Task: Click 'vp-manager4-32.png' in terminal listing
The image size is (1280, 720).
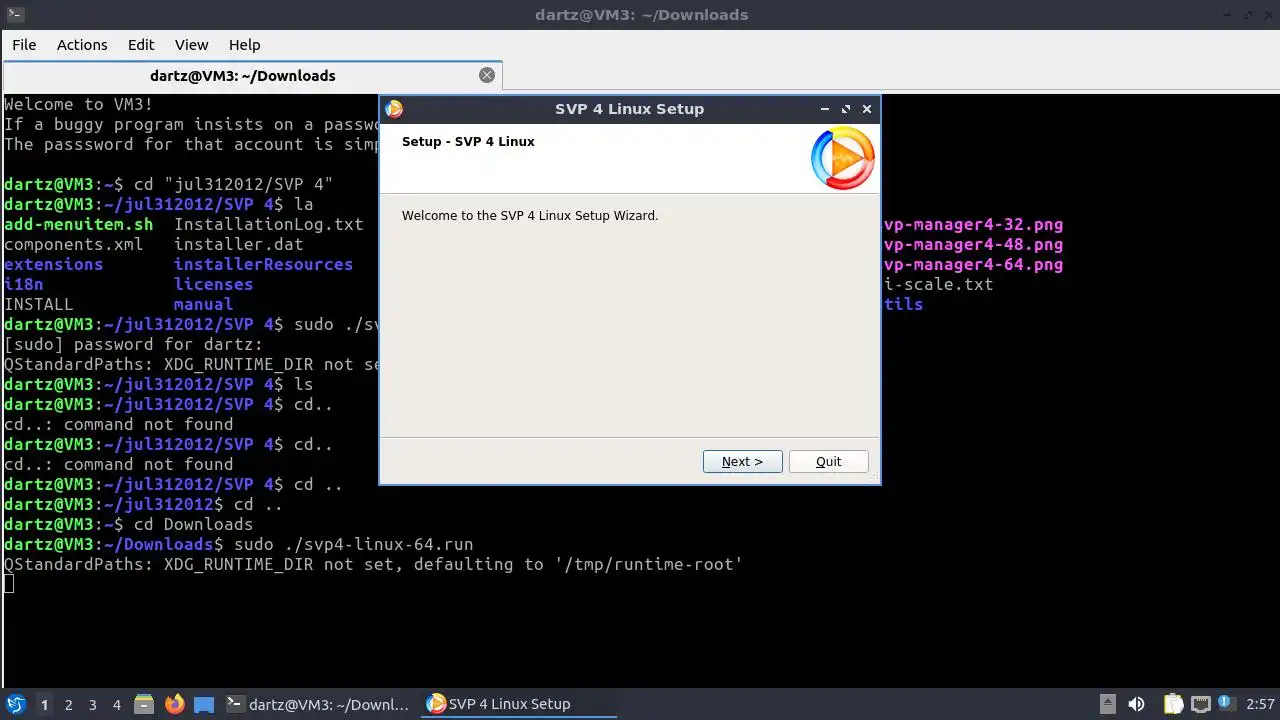Action: (973, 224)
